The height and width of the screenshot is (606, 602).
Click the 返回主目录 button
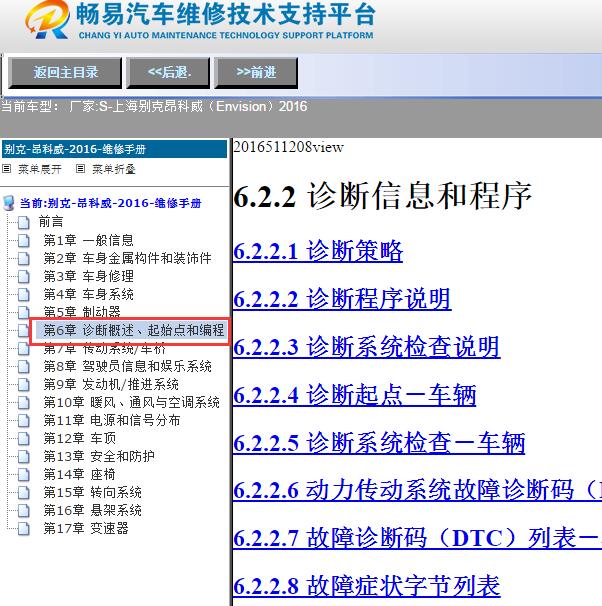65,73
